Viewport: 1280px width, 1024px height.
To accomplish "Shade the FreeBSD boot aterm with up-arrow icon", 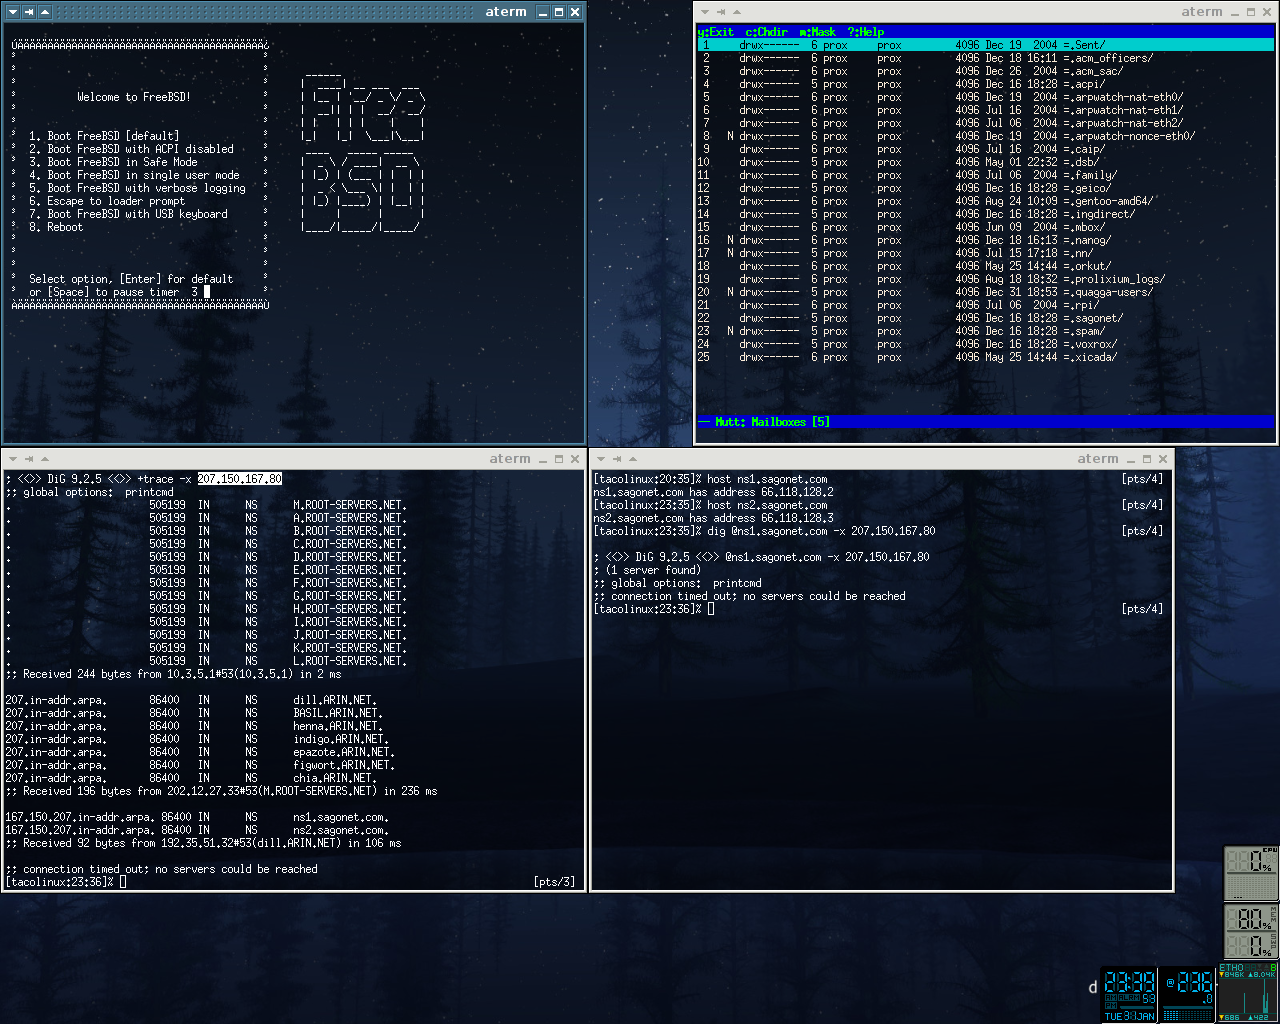I will pos(46,12).
